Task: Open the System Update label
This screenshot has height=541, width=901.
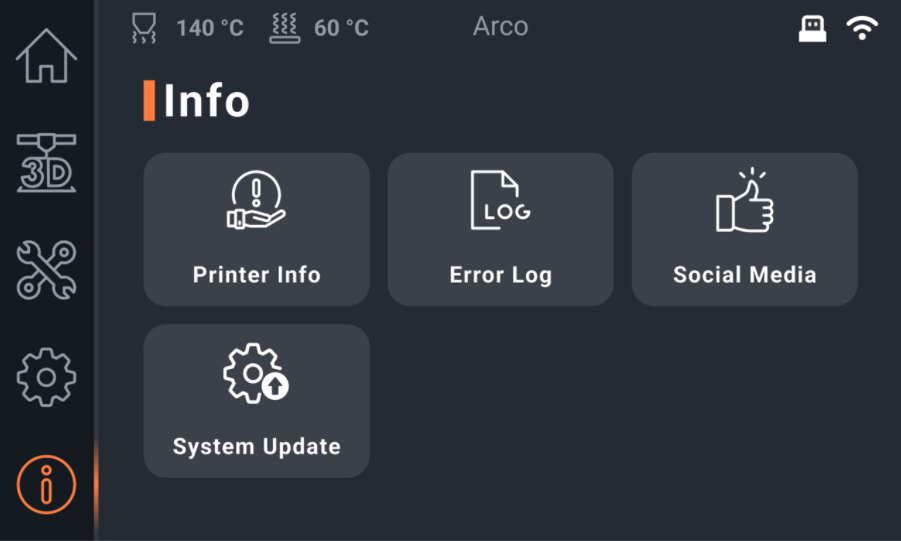Action: (256, 446)
